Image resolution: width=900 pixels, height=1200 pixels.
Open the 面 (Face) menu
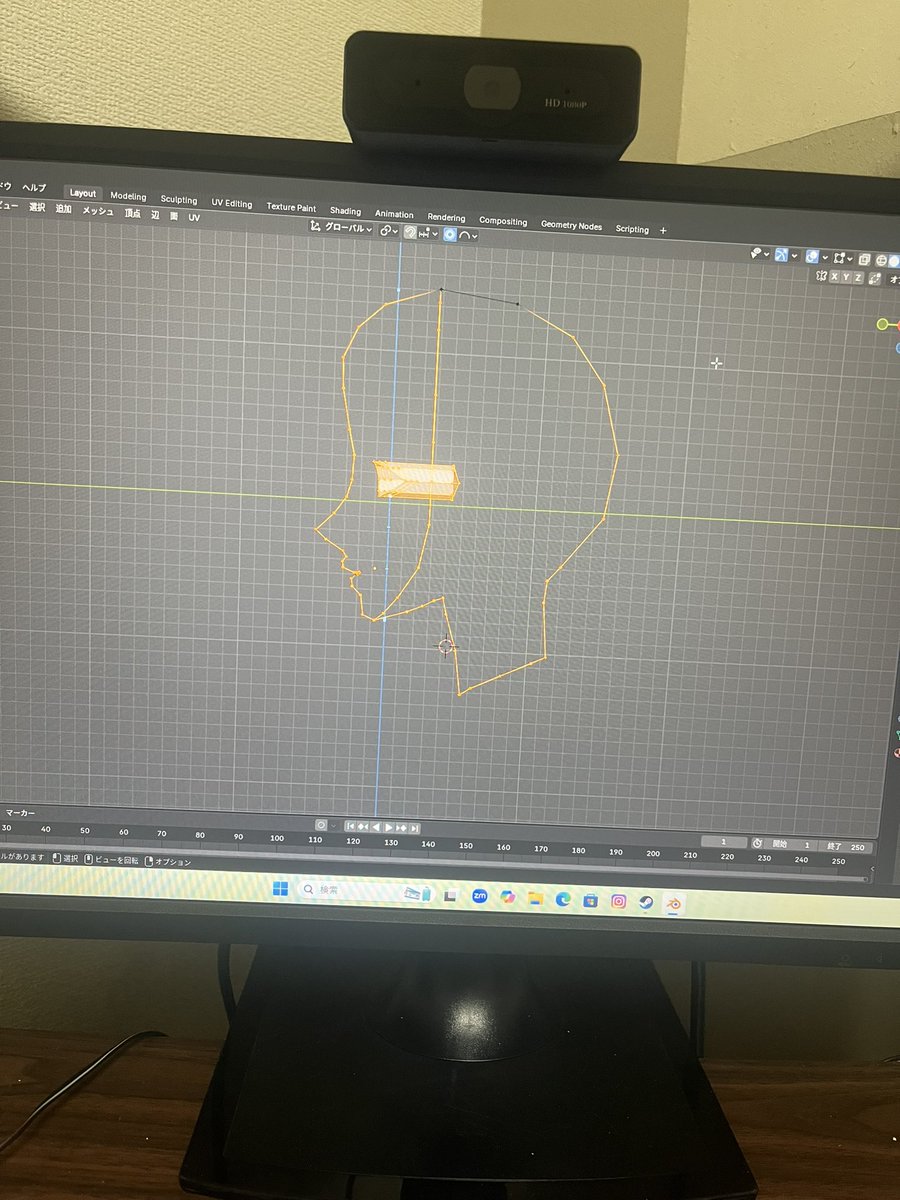(174, 215)
